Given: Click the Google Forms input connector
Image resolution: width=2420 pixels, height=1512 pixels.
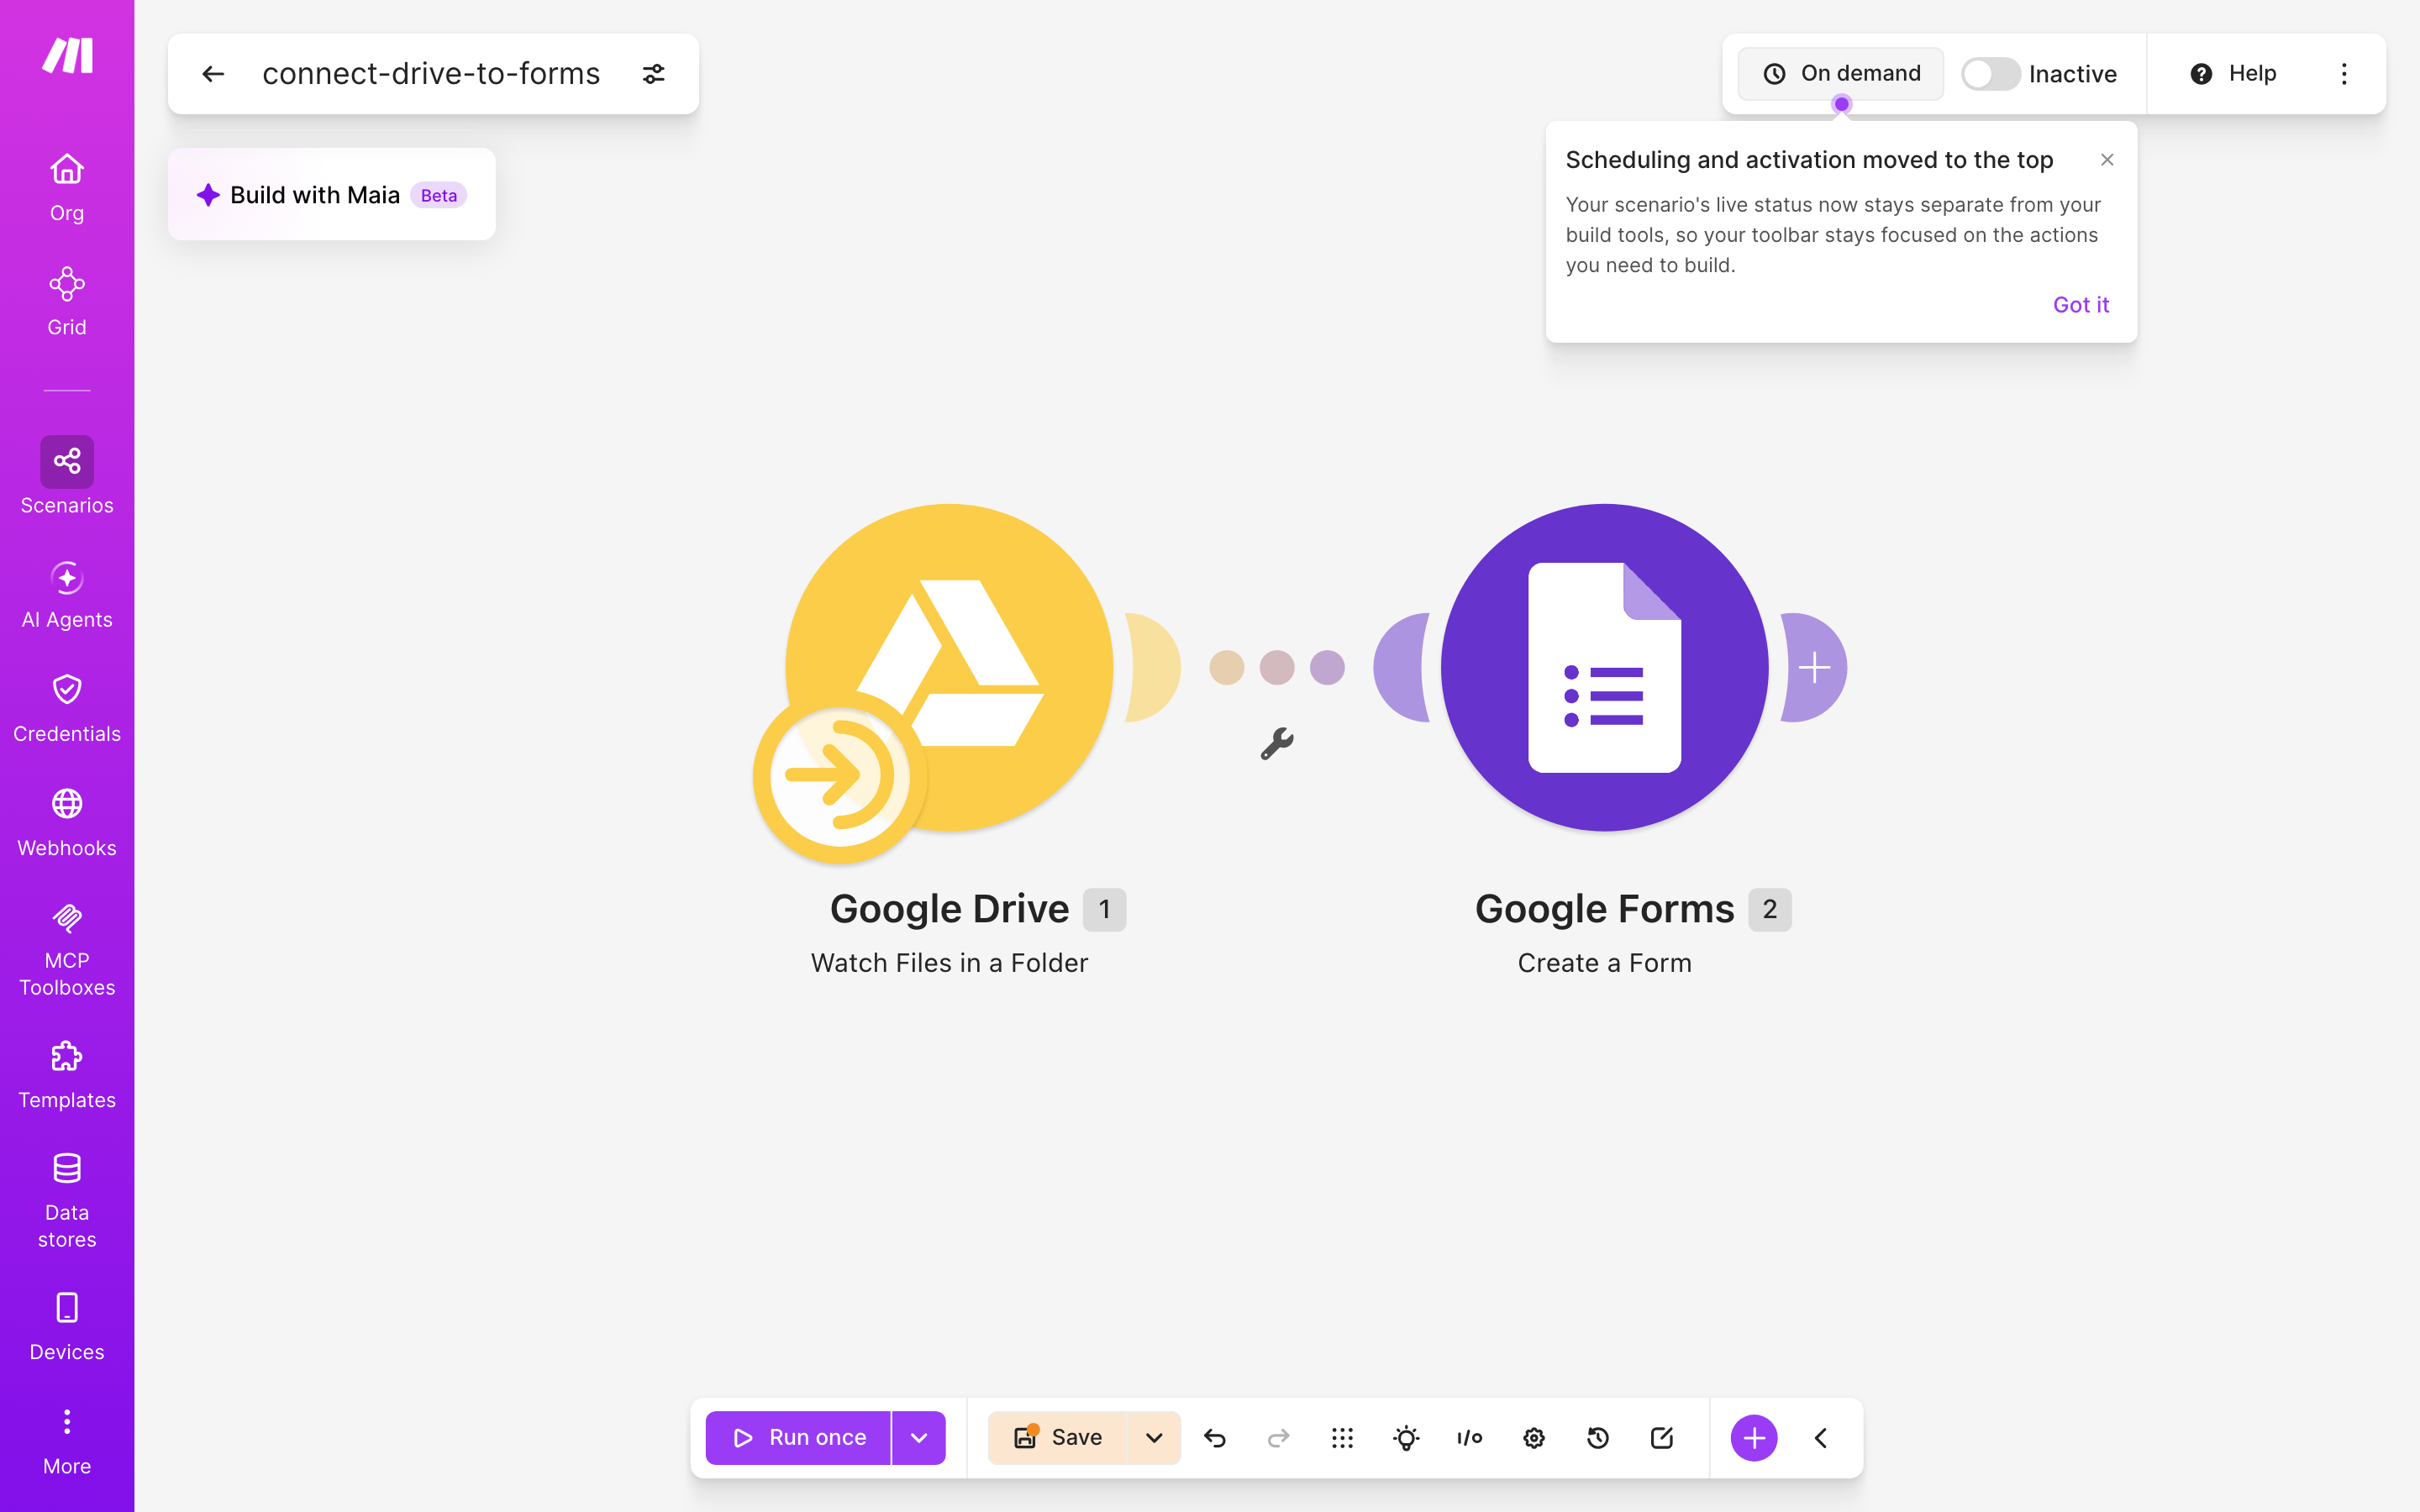Looking at the screenshot, I should pyautogui.click(x=1401, y=668).
